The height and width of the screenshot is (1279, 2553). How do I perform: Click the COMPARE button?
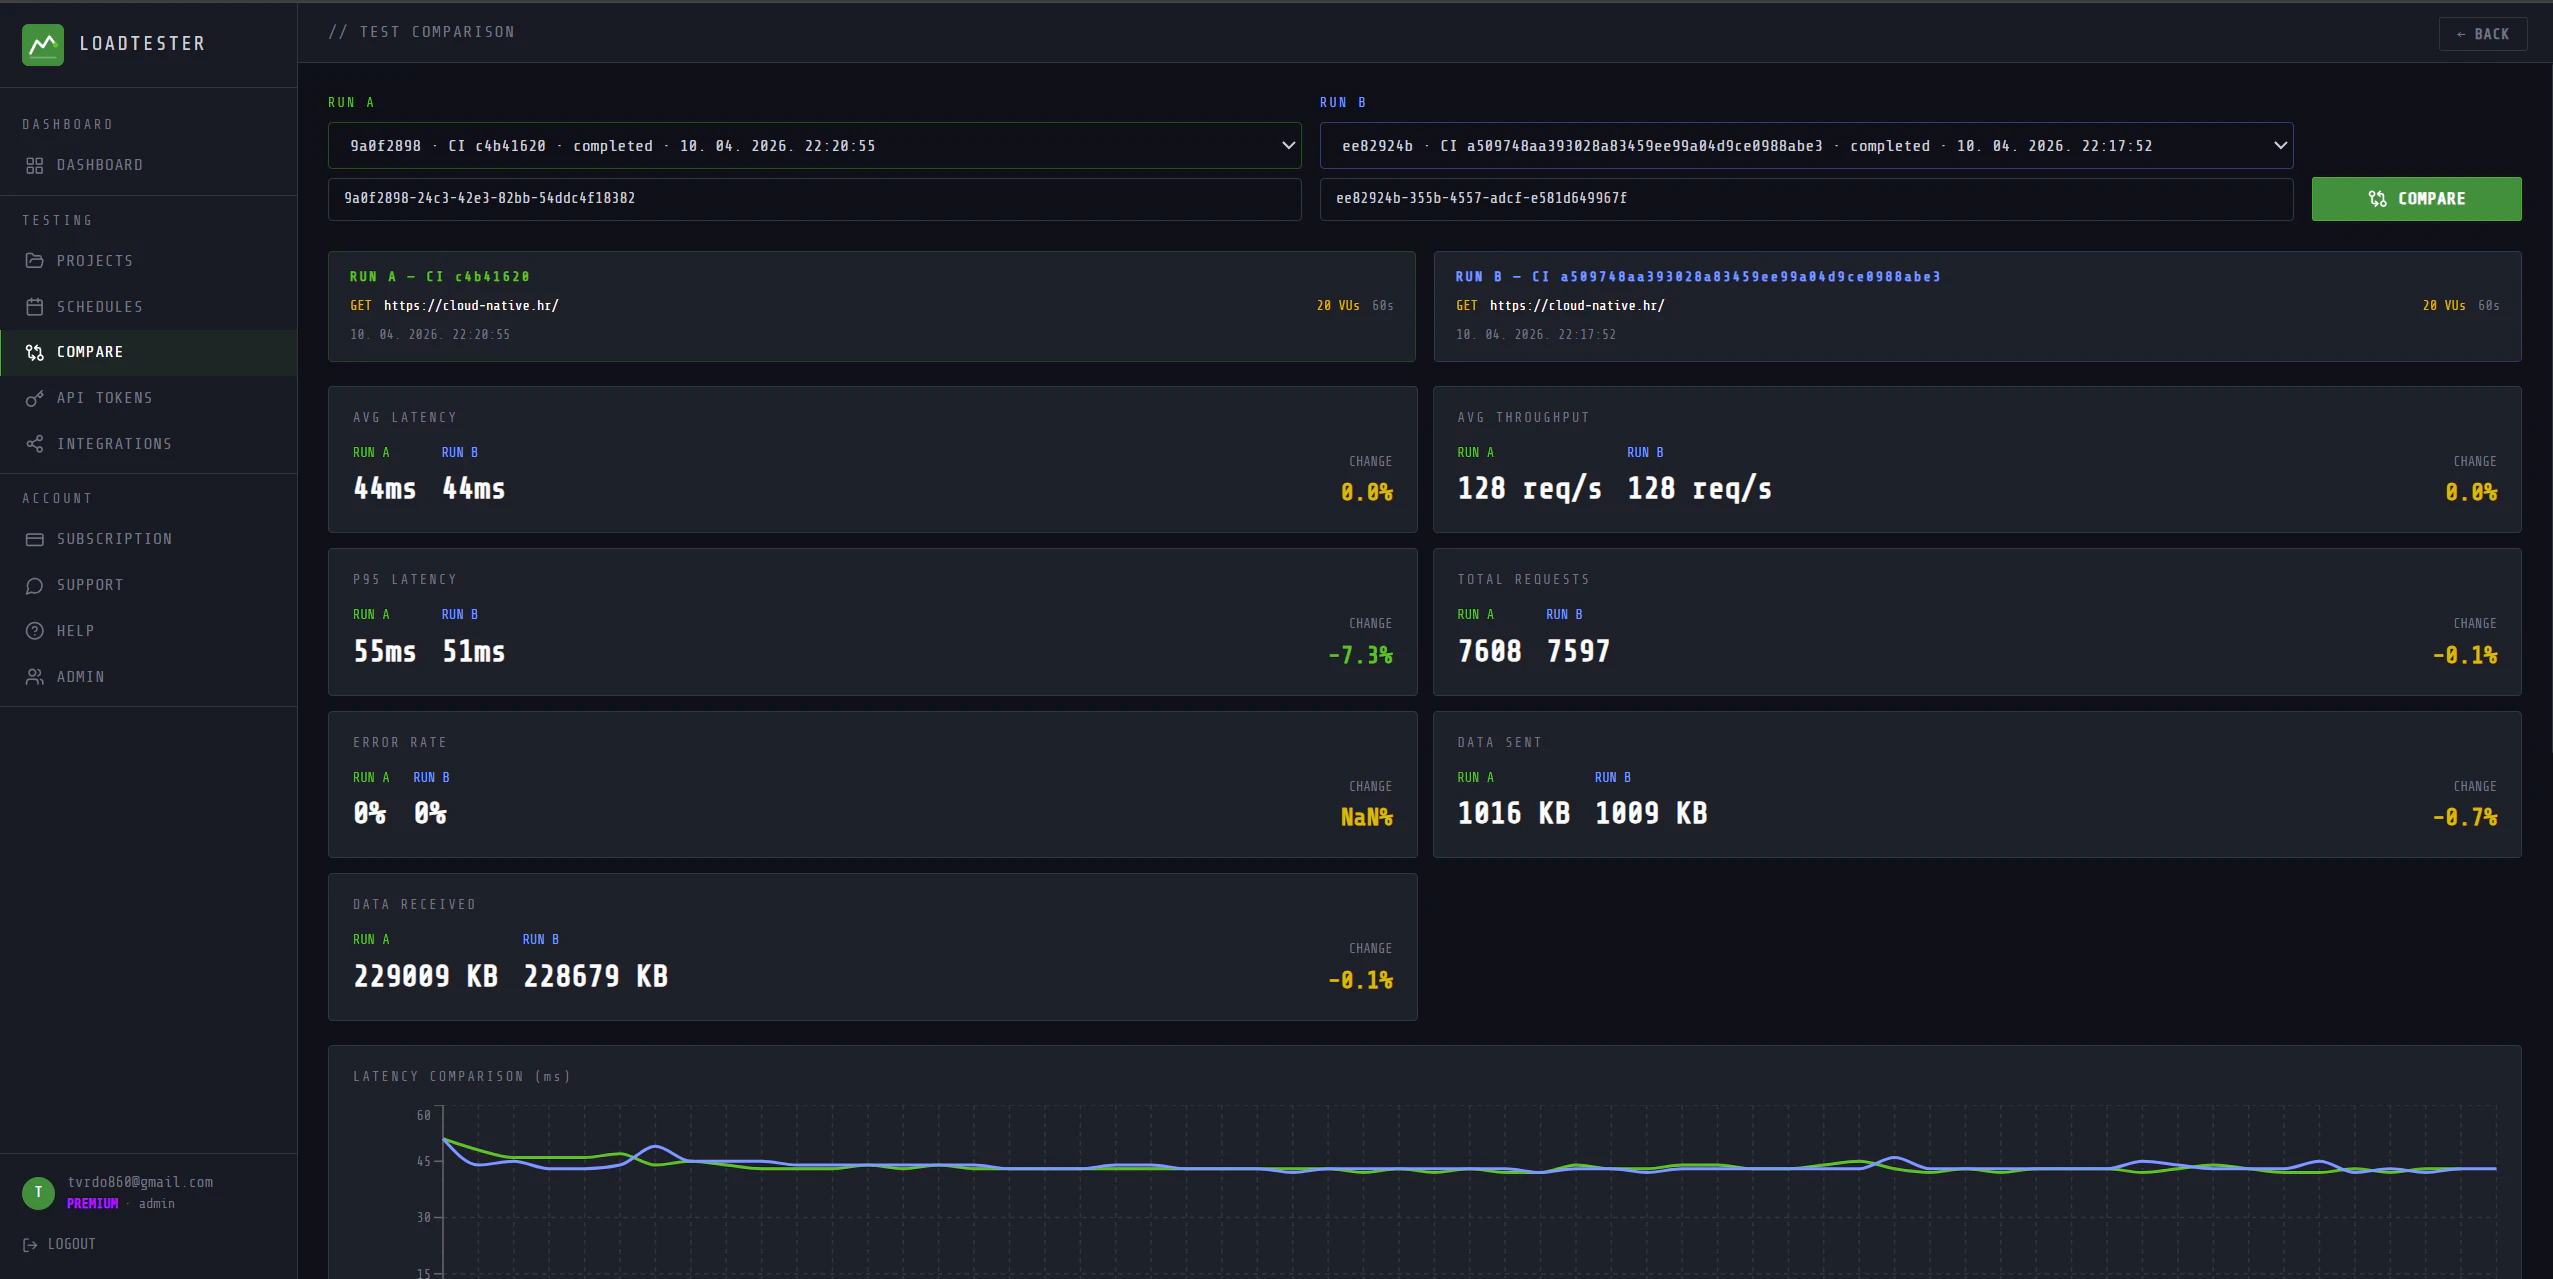[x=2415, y=199]
